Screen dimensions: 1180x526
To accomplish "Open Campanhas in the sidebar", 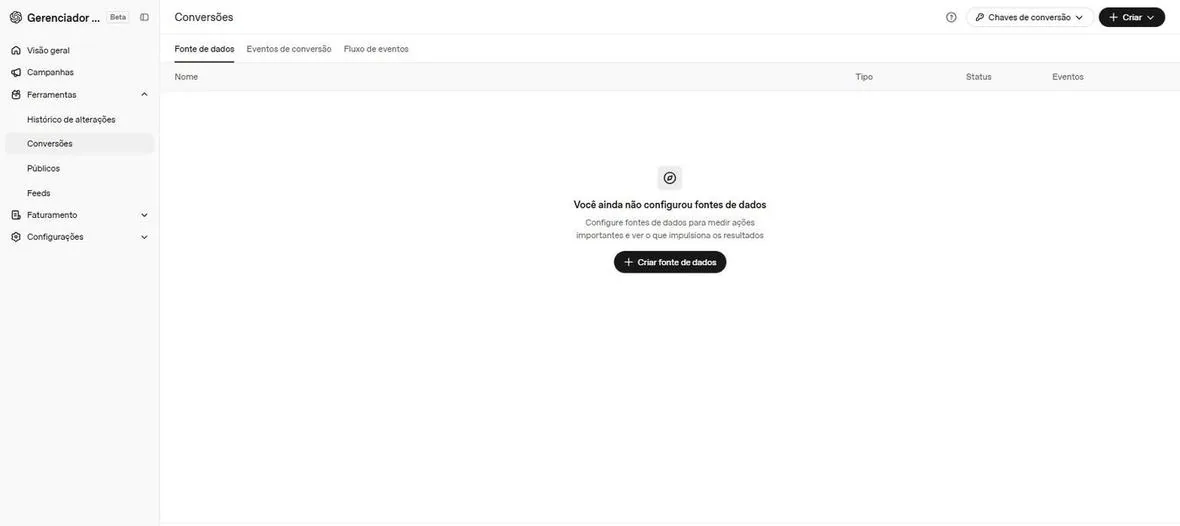I will [50, 72].
